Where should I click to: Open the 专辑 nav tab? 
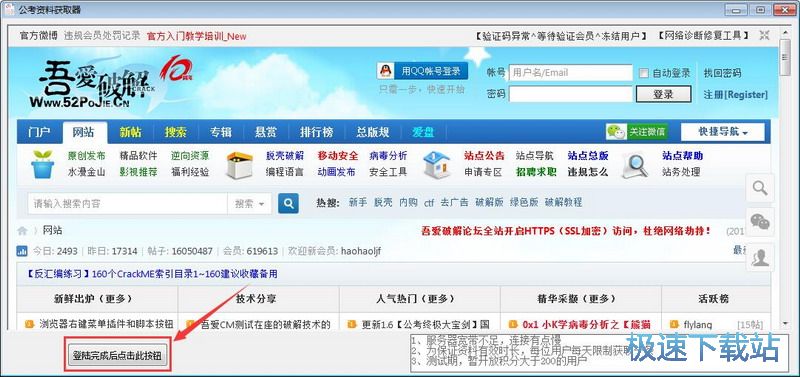220,133
